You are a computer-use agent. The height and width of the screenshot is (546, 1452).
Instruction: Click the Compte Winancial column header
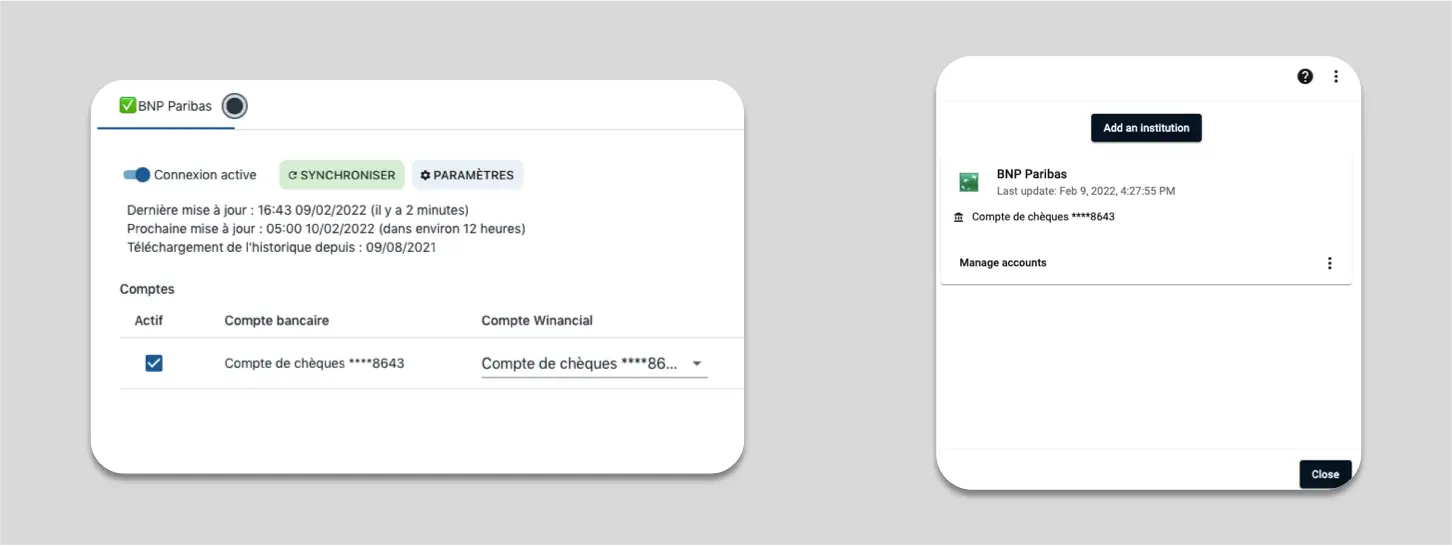point(537,321)
